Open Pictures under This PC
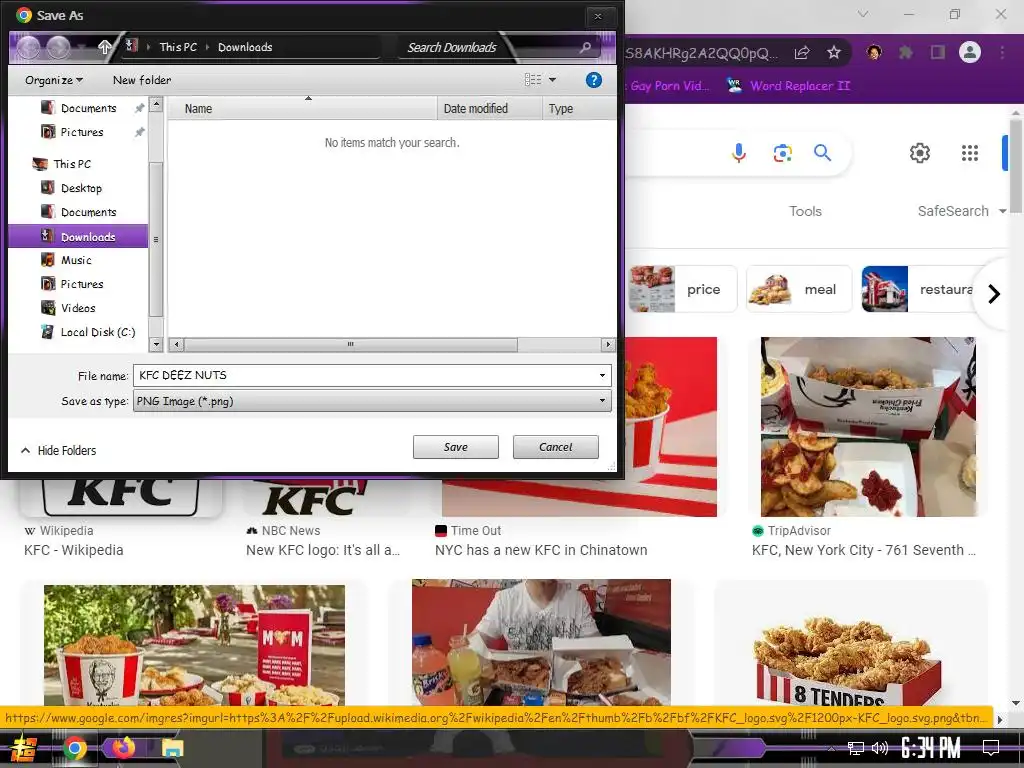Screen dimensions: 1024x768 tap(82, 284)
